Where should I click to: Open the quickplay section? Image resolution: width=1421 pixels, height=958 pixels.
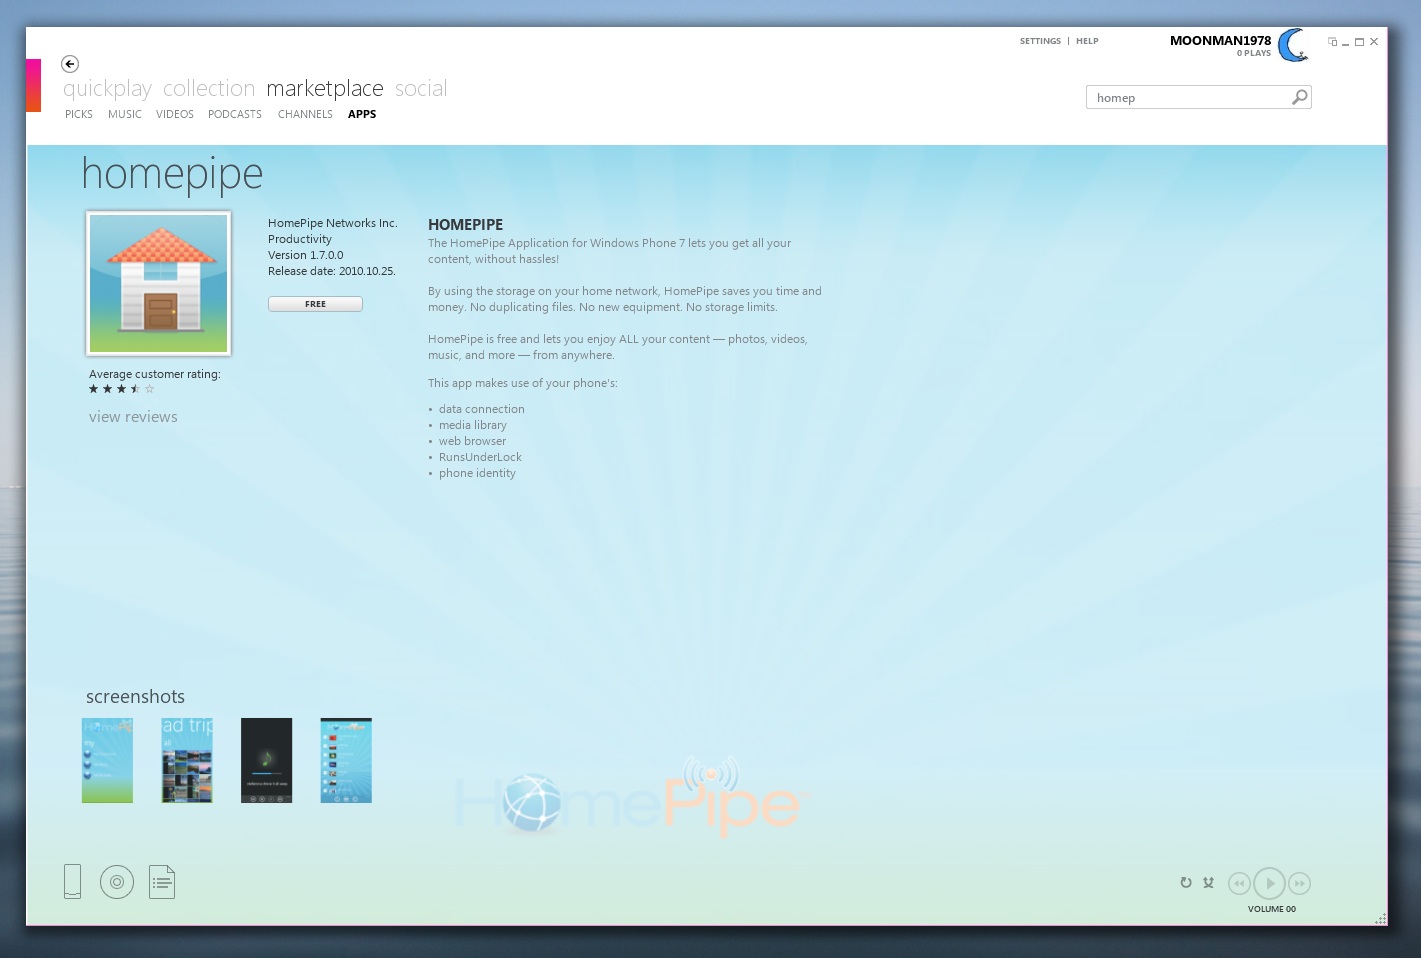pyautogui.click(x=107, y=89)
